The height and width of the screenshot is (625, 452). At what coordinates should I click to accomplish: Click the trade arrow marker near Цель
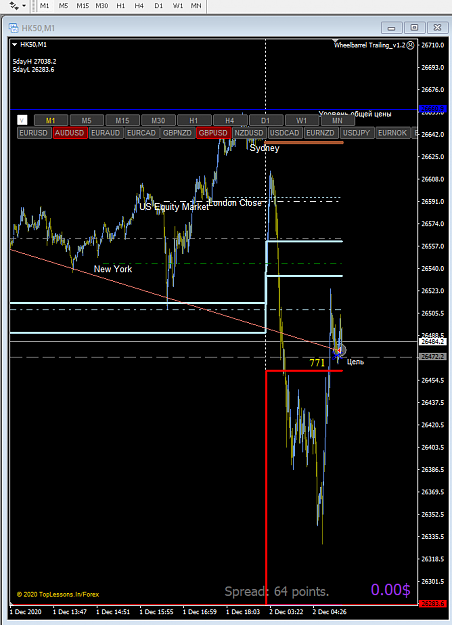click(338, 352)
